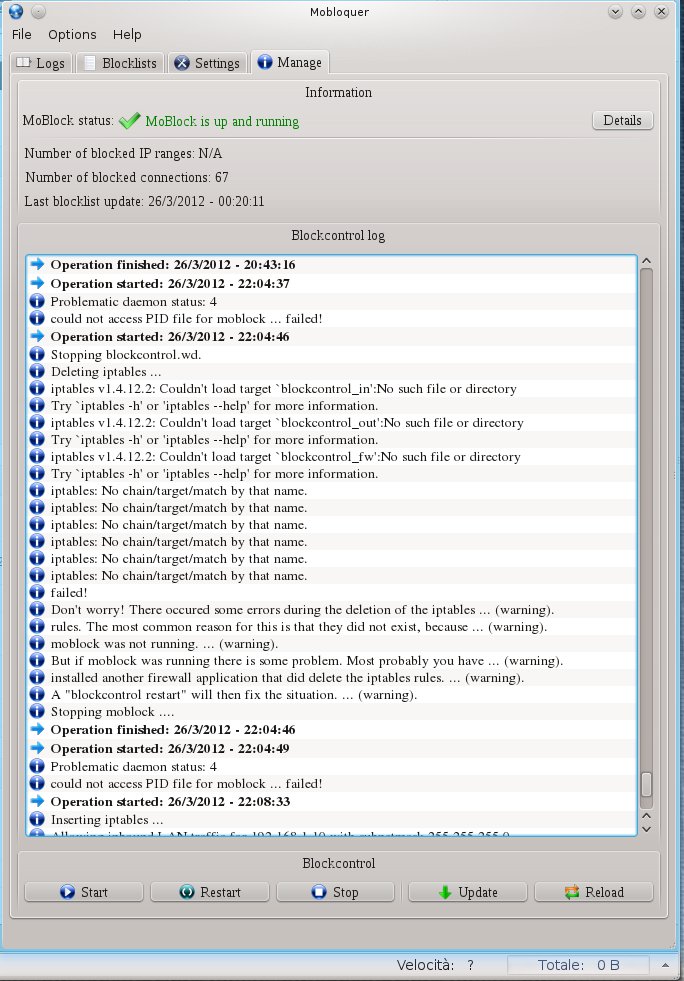Click arrow icon of Operation started 22:04:46
The height and width of the screenshot is (981, 684).
pyautogui.click(x=37, y=335)
